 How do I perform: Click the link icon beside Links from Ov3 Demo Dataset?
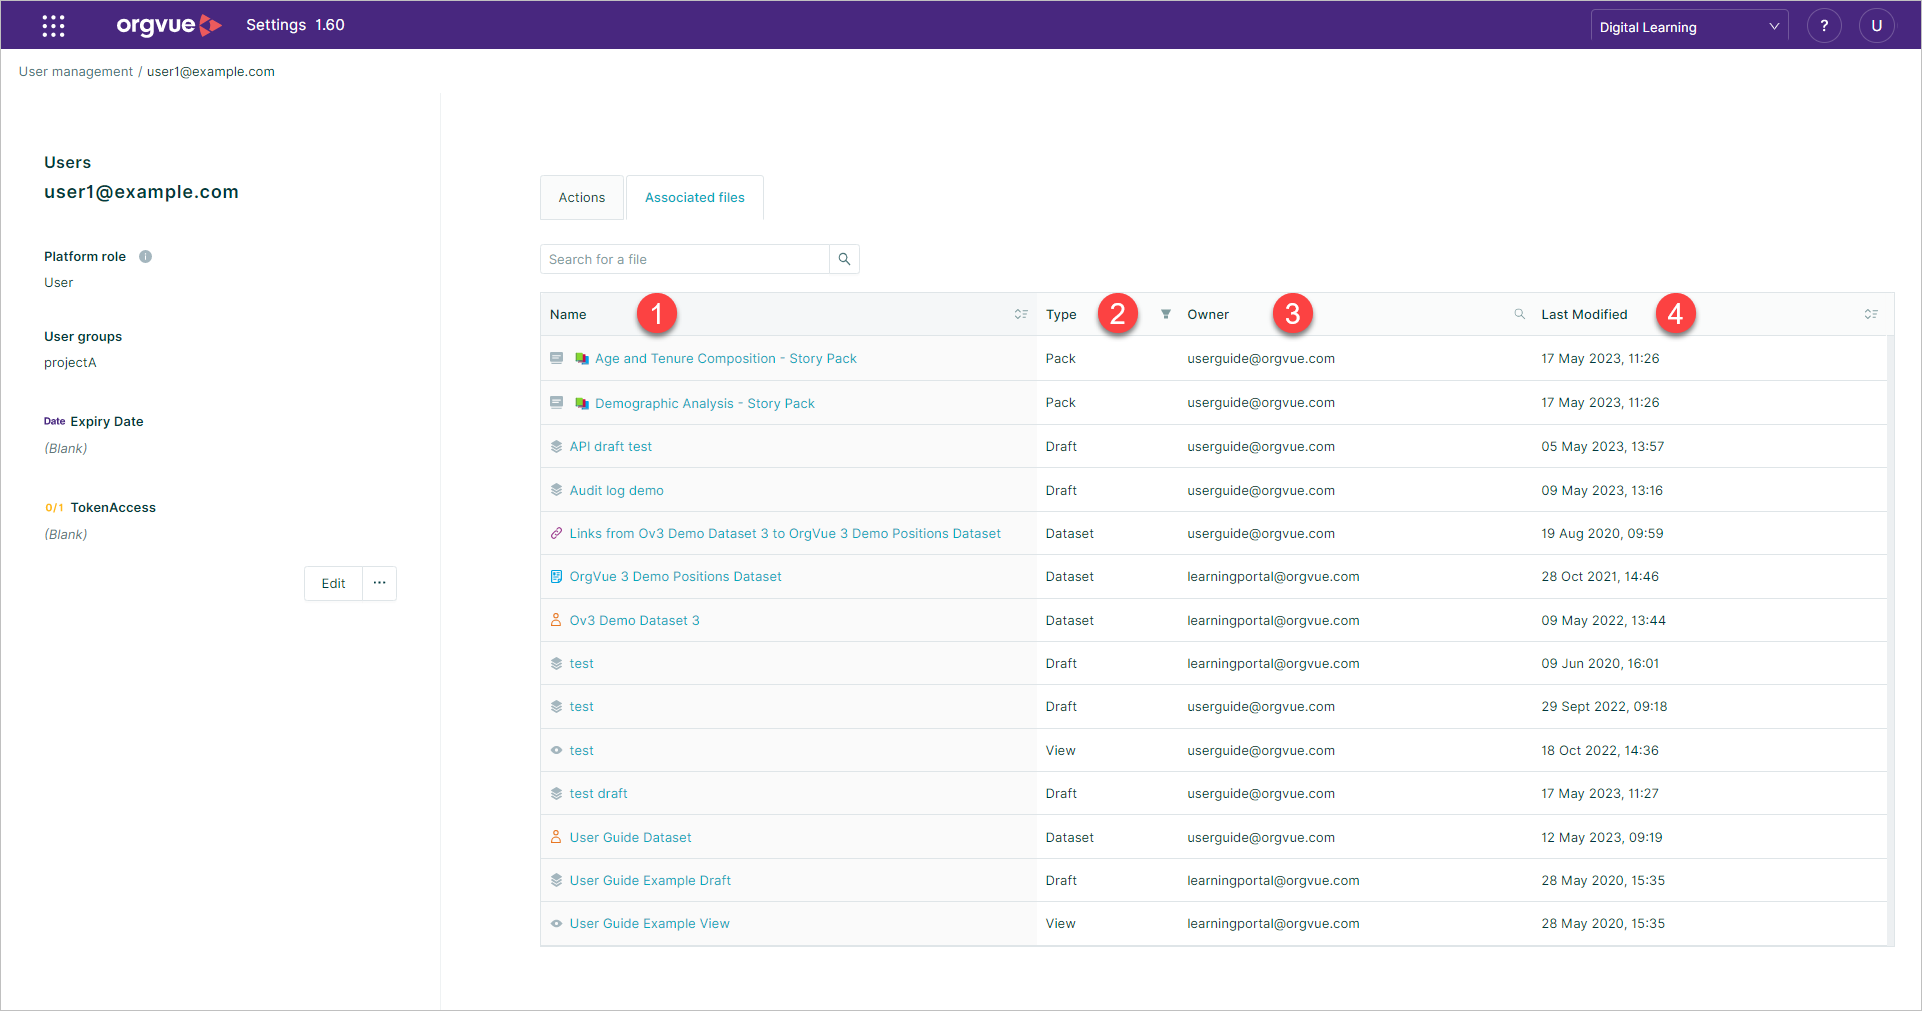(557, 534)
